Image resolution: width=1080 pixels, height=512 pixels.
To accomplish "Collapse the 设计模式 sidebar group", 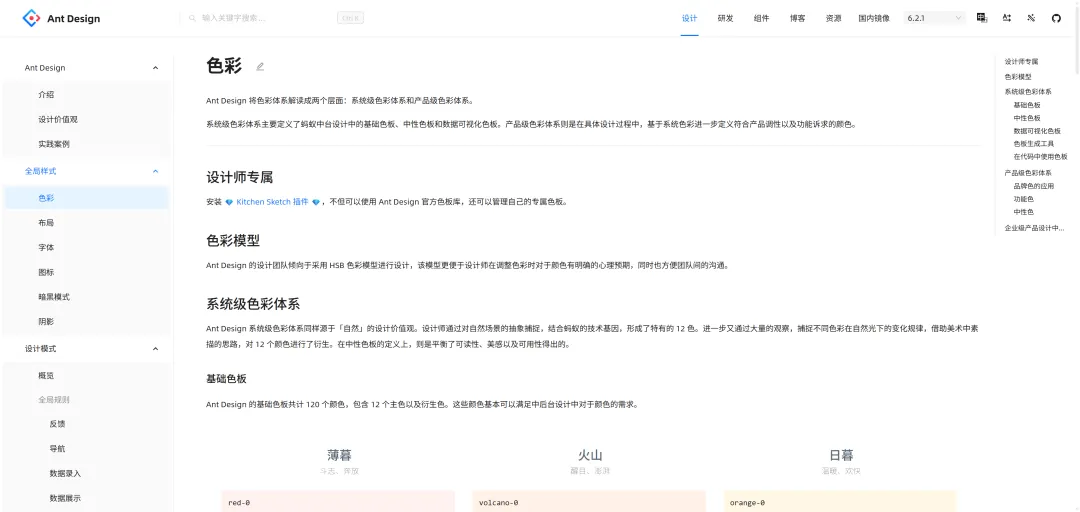I will 155,349.
